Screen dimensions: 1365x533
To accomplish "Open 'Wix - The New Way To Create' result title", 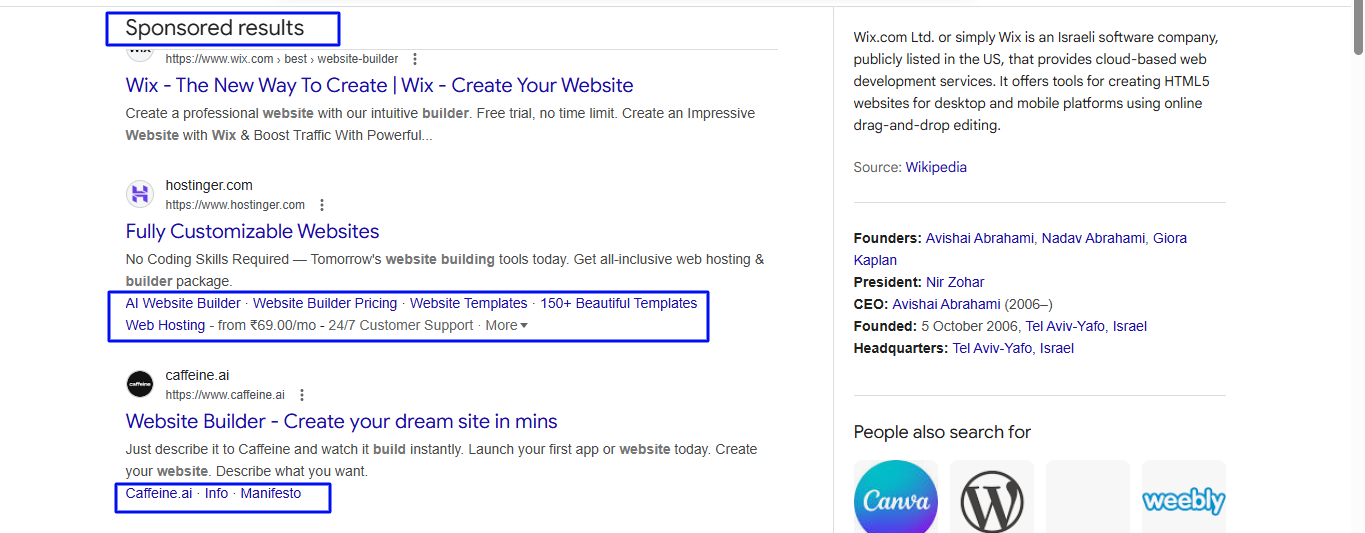I will coord(380,85).
